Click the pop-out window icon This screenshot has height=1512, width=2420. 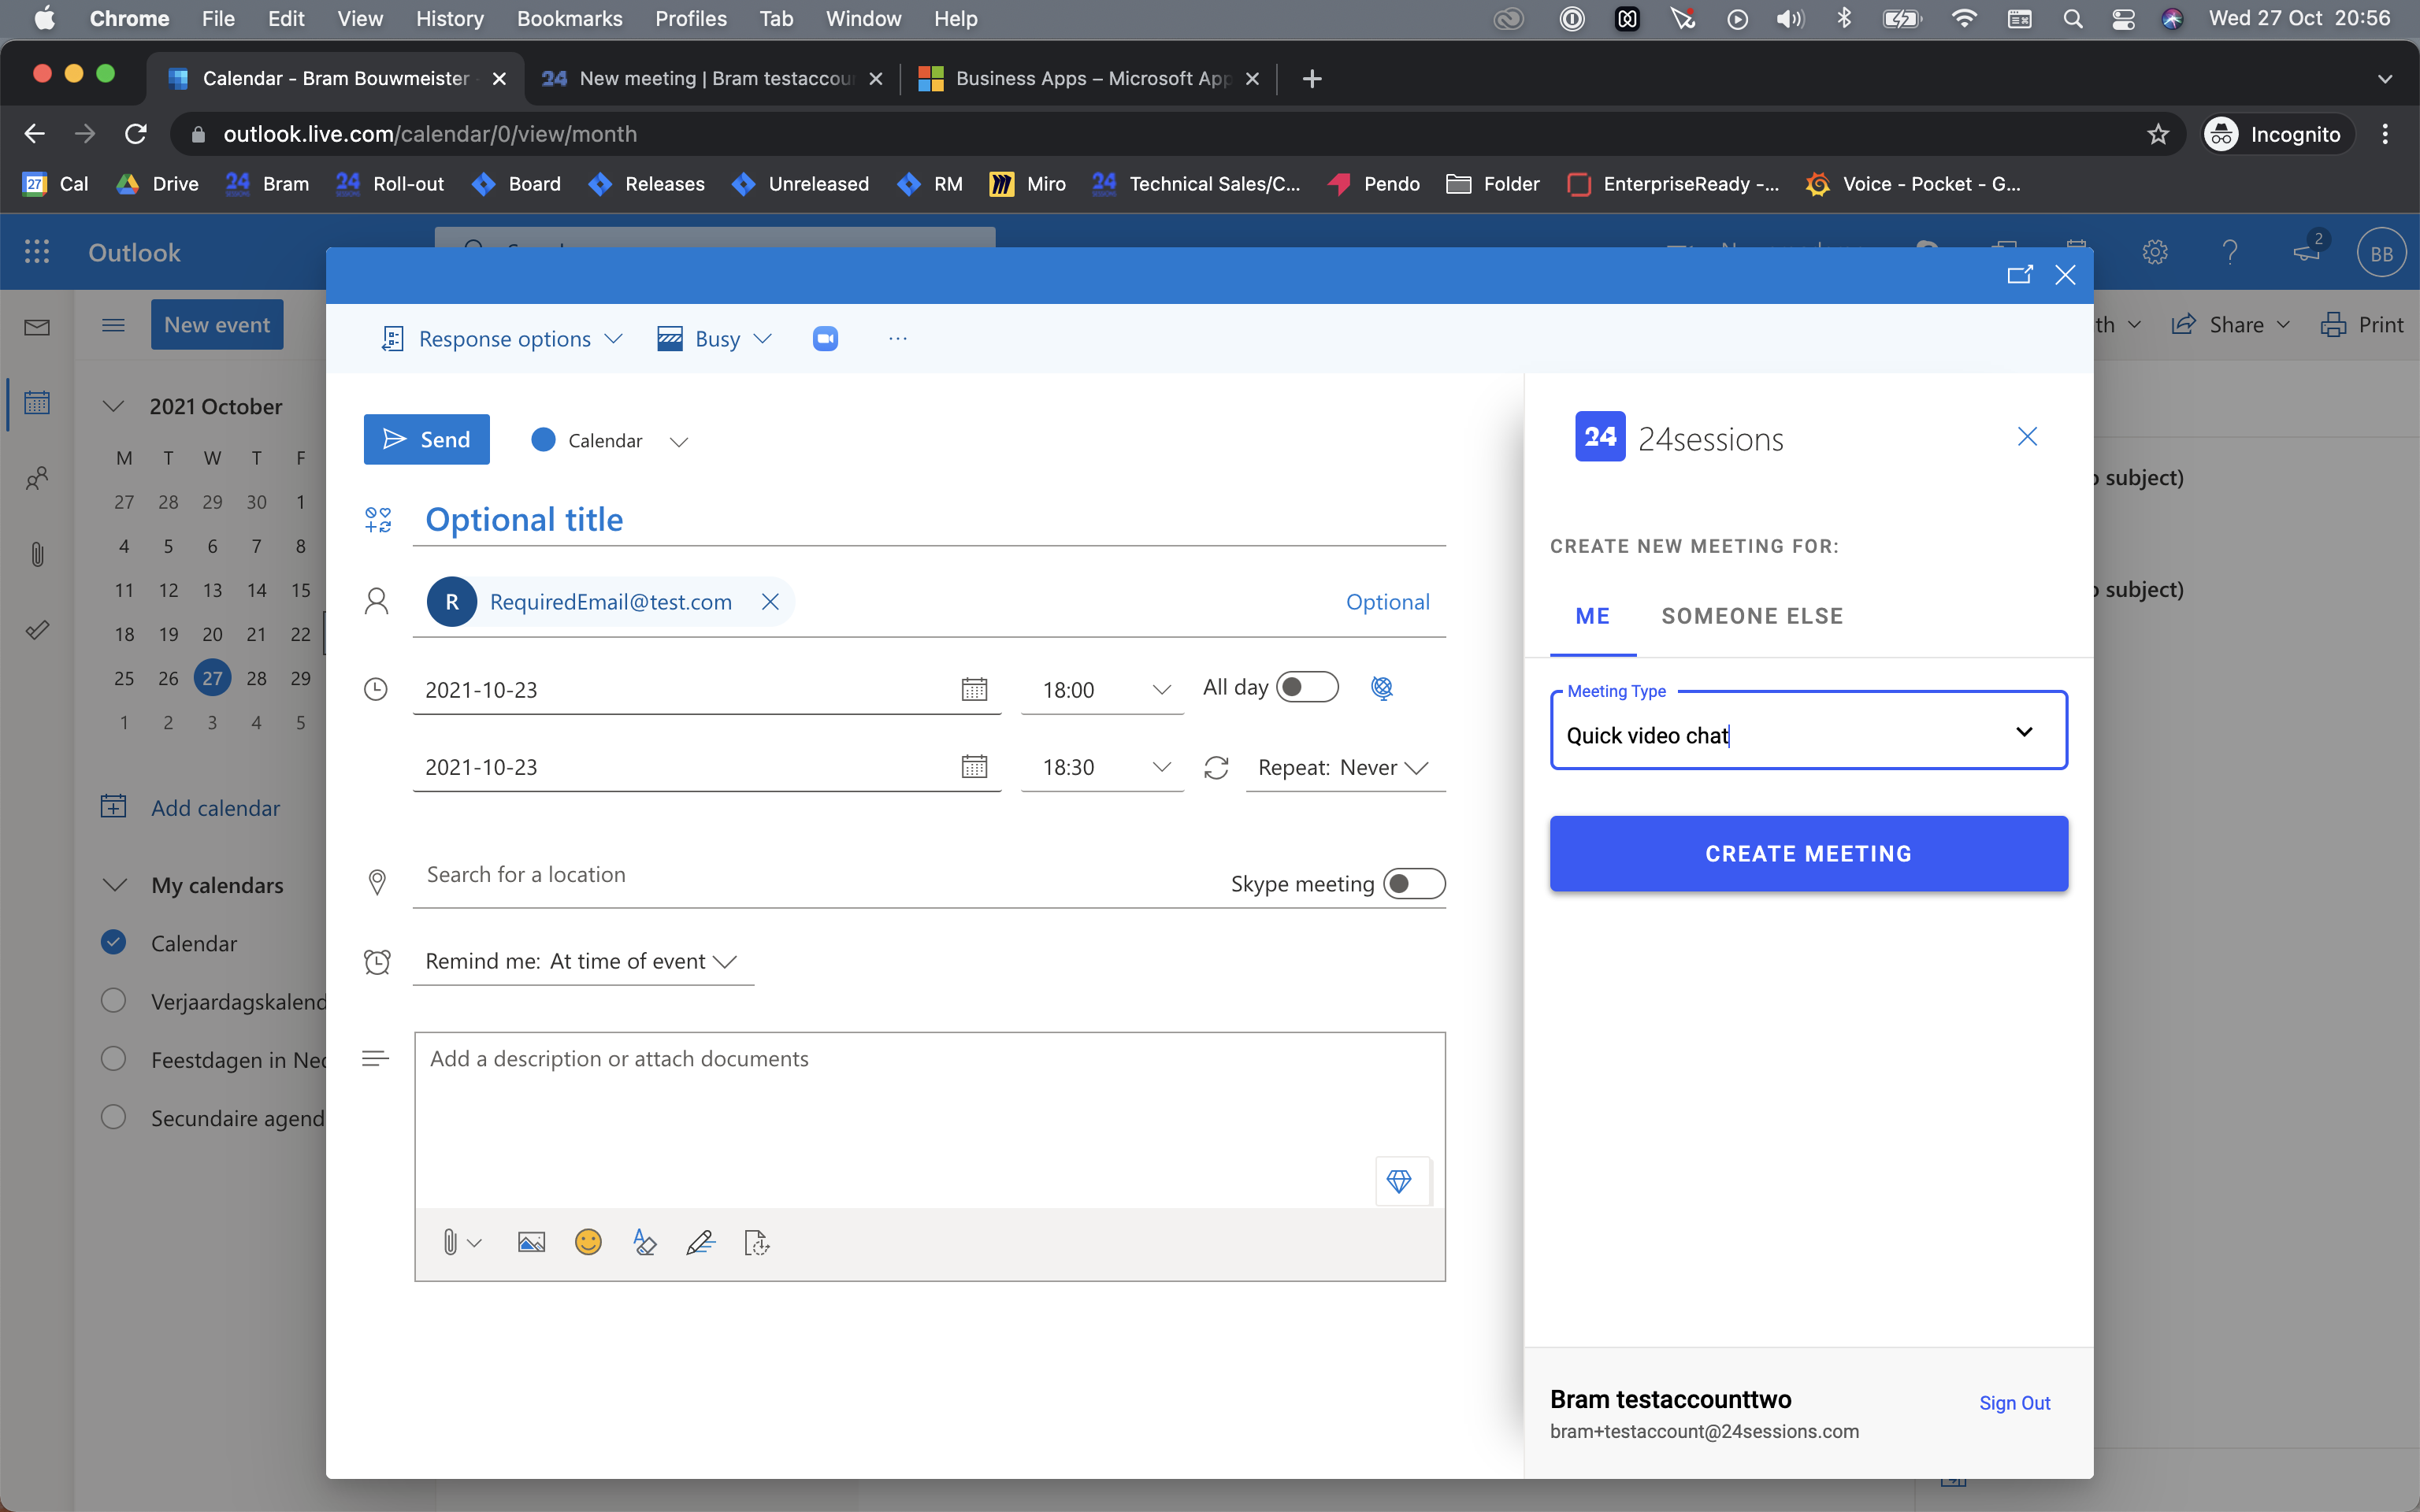[x=2019, y=275]
